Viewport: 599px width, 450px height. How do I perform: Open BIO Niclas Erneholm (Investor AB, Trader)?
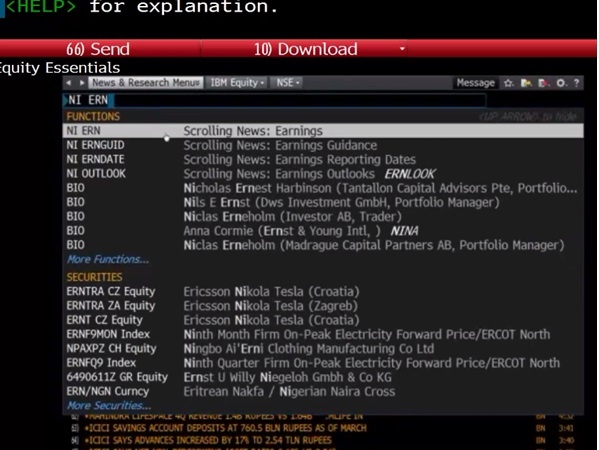click(323, 217)
